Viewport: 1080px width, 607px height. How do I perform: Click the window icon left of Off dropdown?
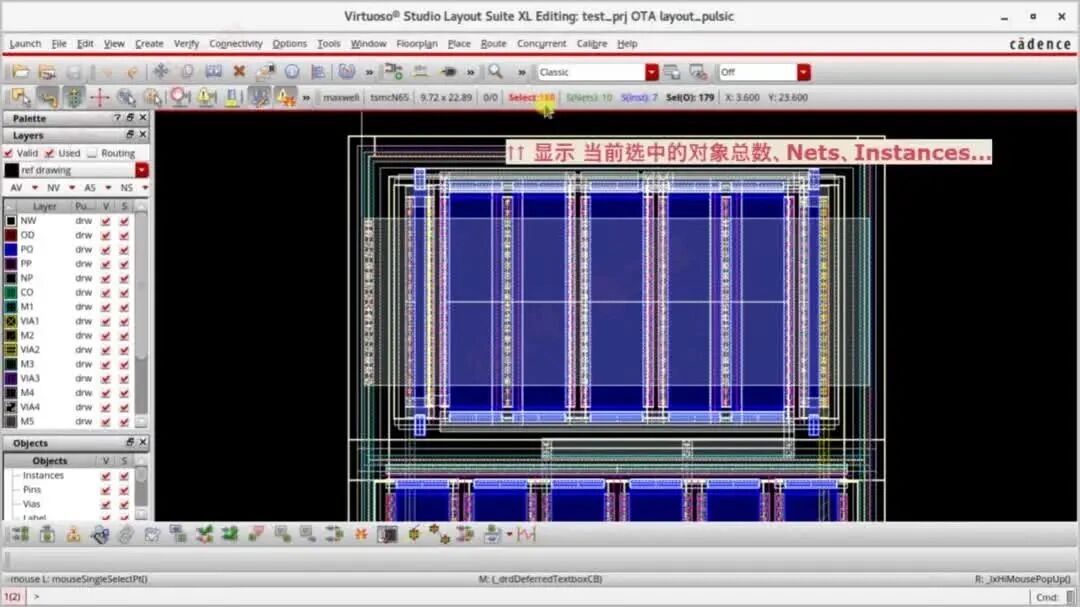point(698,72)
